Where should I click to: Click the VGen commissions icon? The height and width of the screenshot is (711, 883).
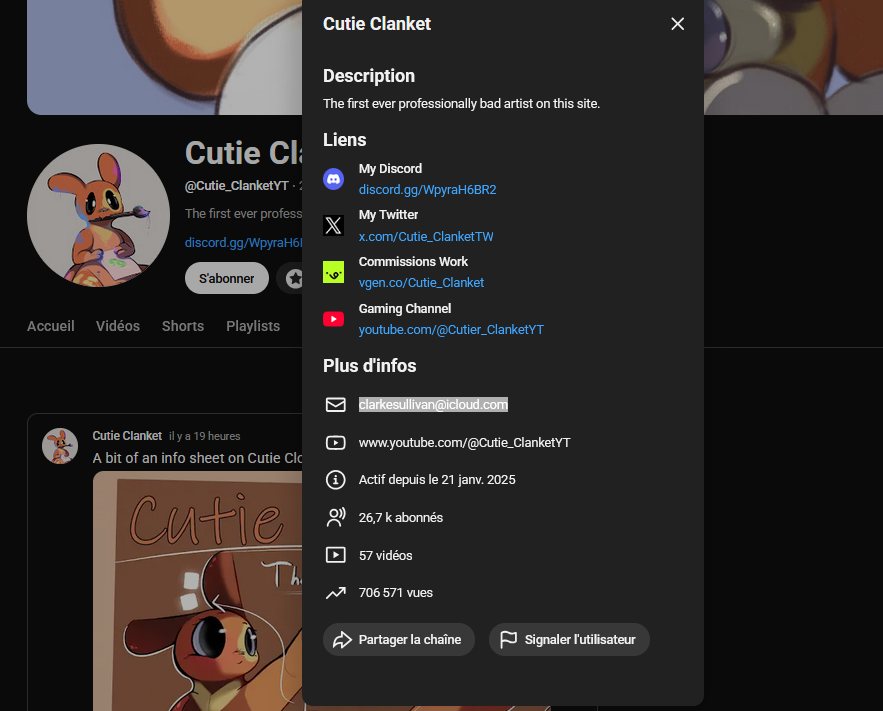coord(334,272)
